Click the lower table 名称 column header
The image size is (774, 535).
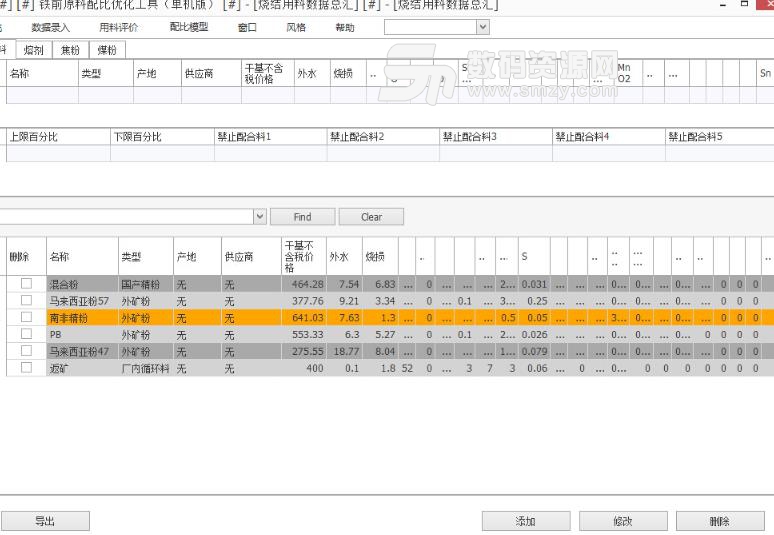[x=82, y=256]
